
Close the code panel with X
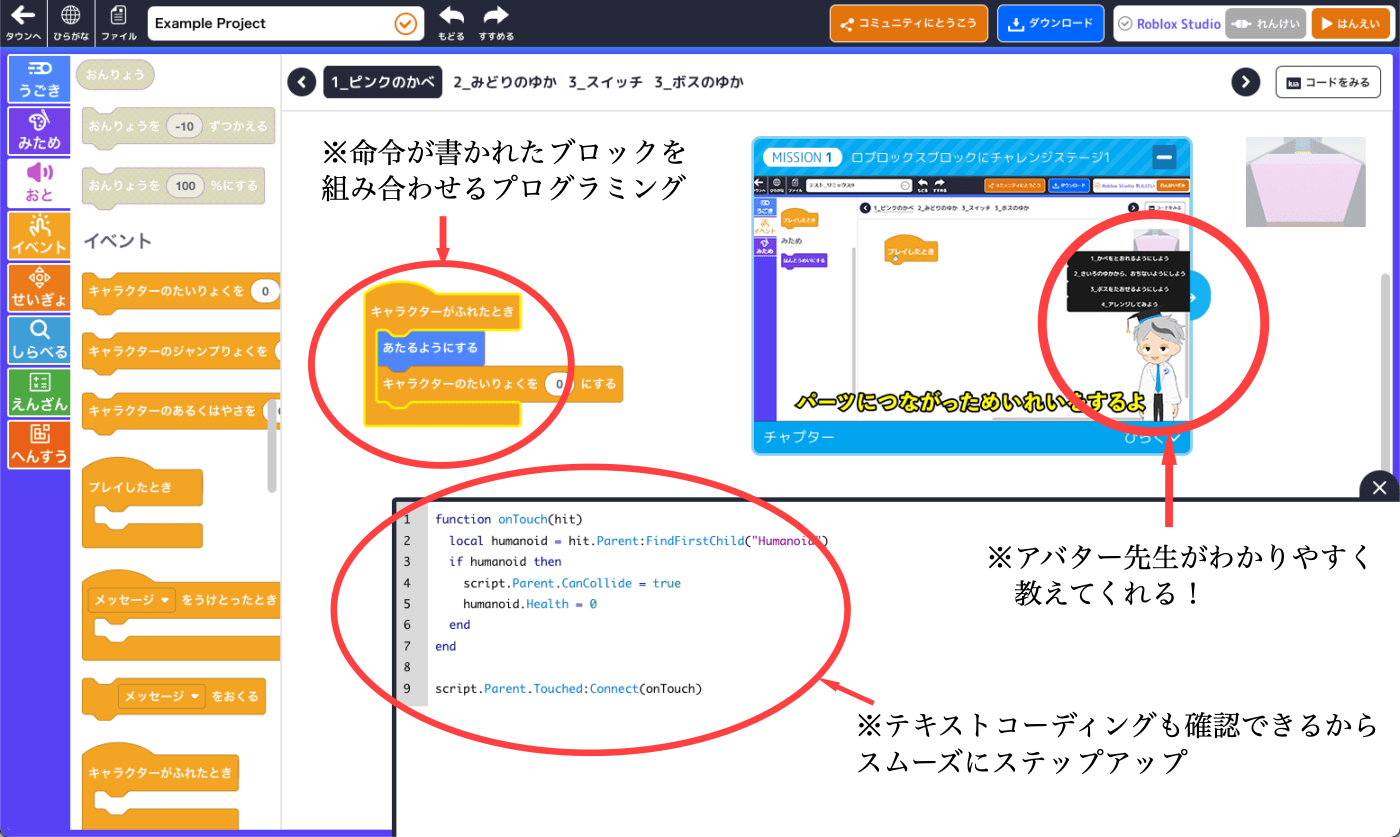[x=1380, y=487]
